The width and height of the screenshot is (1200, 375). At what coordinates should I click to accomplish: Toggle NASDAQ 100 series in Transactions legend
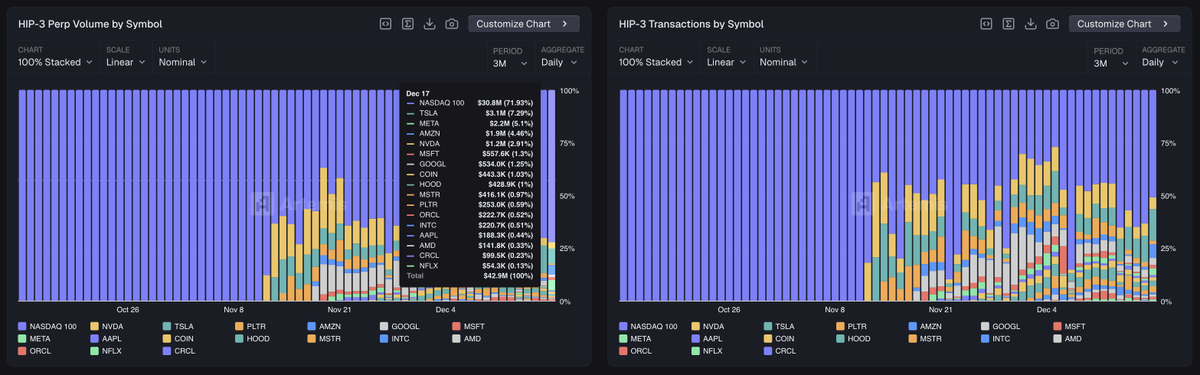click(648, 326)
